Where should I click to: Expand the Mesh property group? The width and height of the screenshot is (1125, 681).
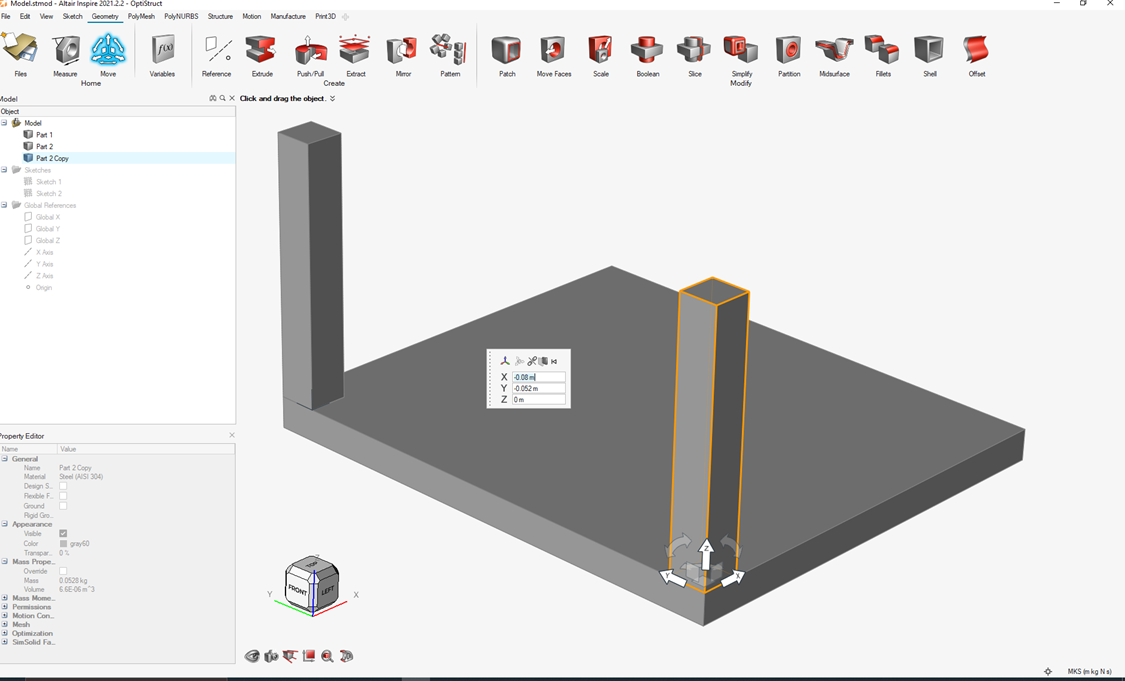pyautogui.click(x=5, y=624)
